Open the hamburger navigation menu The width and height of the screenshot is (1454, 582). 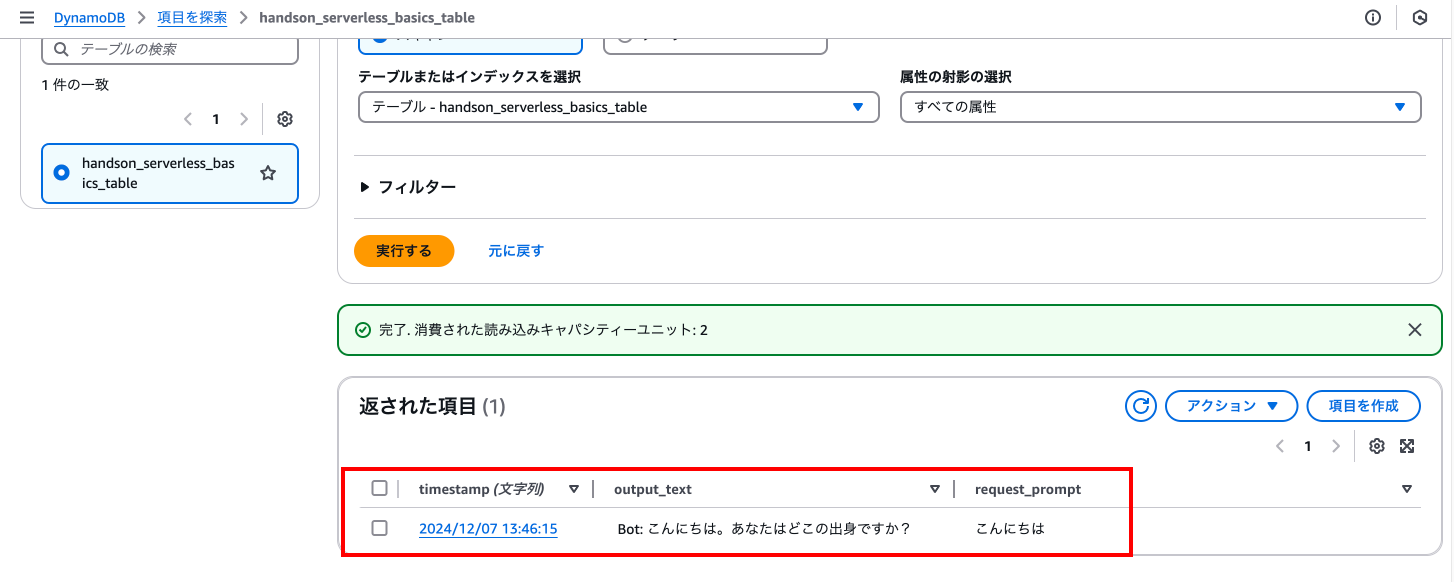tap(27, 17)
